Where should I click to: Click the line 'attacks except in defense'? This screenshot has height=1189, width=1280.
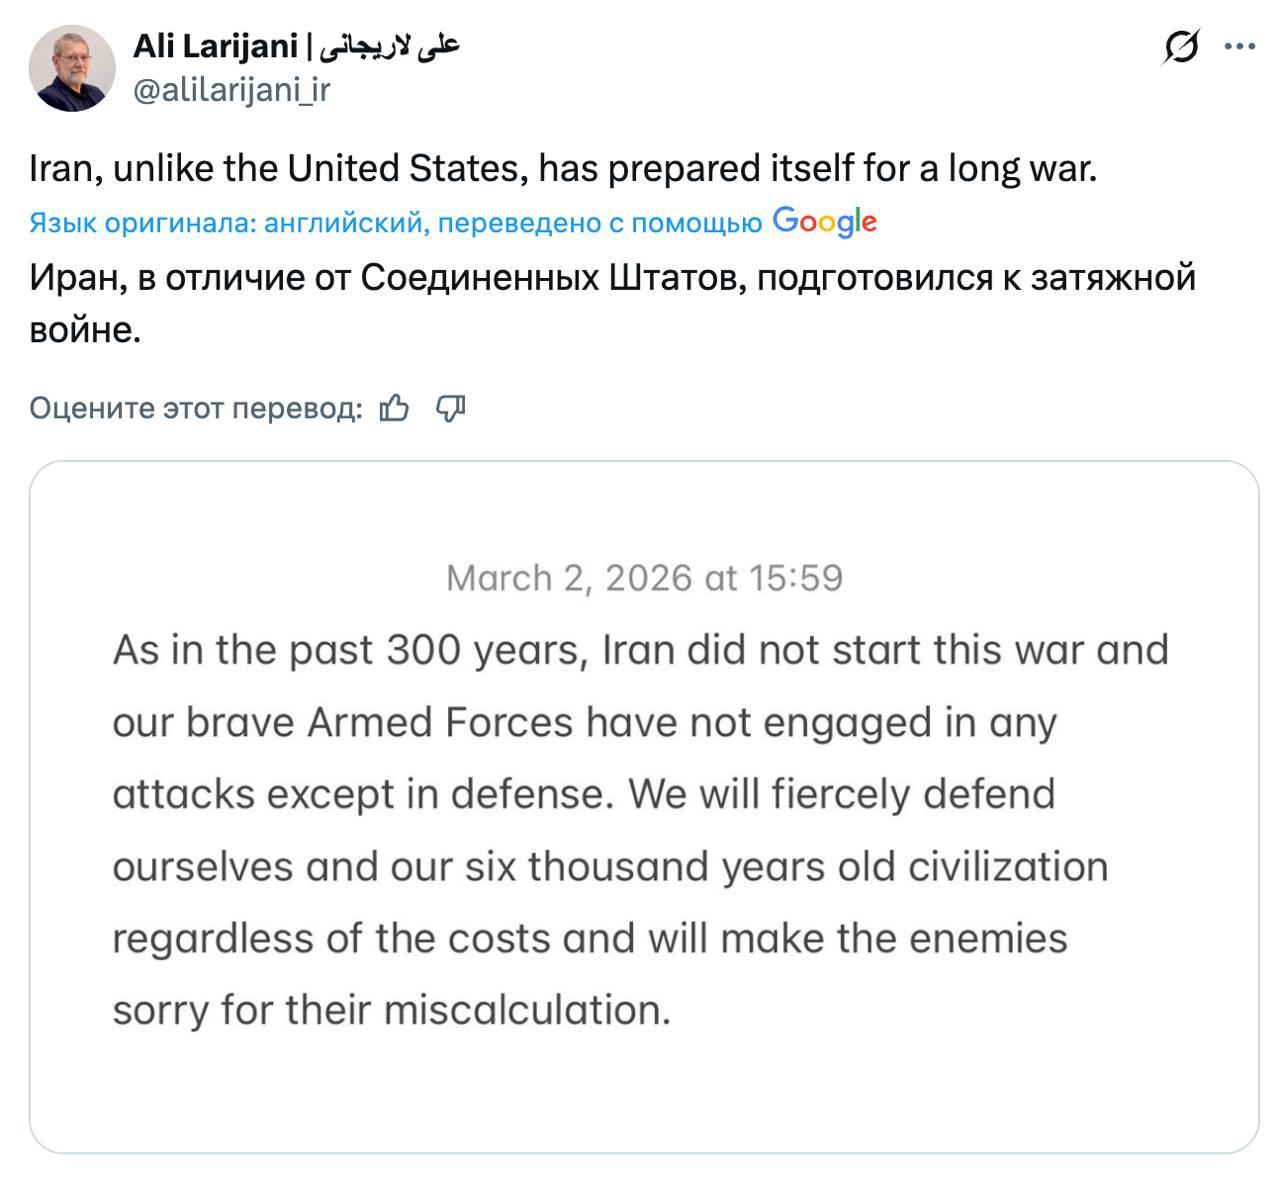(583, 794)
